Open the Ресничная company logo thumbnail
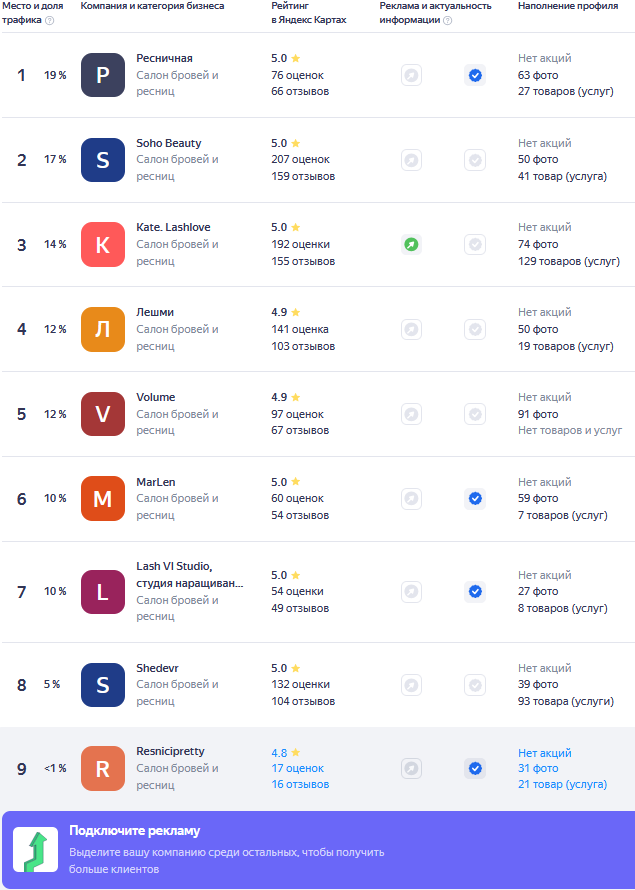Viewport: 635px width, 890px height. (x=103, y=75)
